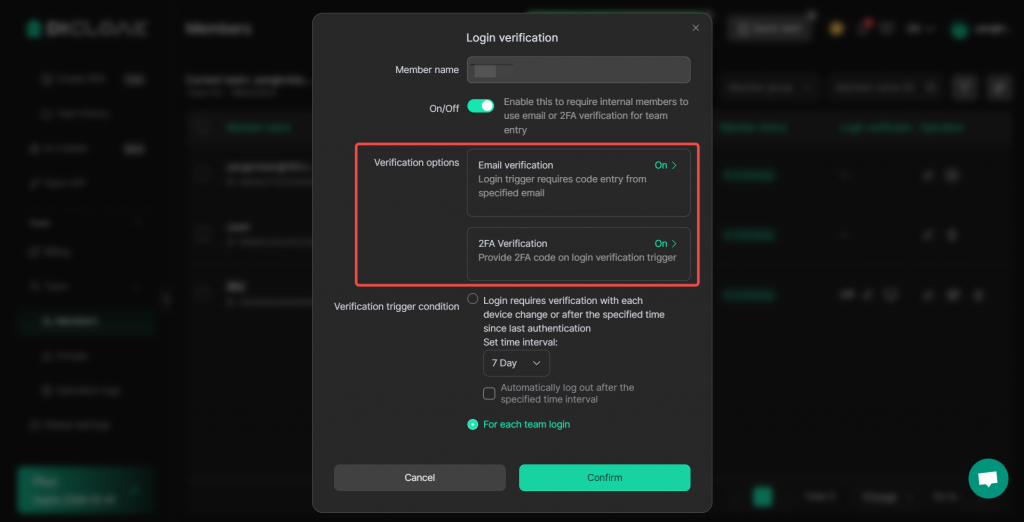Open Email verification option settings
The width and height of the screenshot is (1024, 522).
(x=579, y=182)
